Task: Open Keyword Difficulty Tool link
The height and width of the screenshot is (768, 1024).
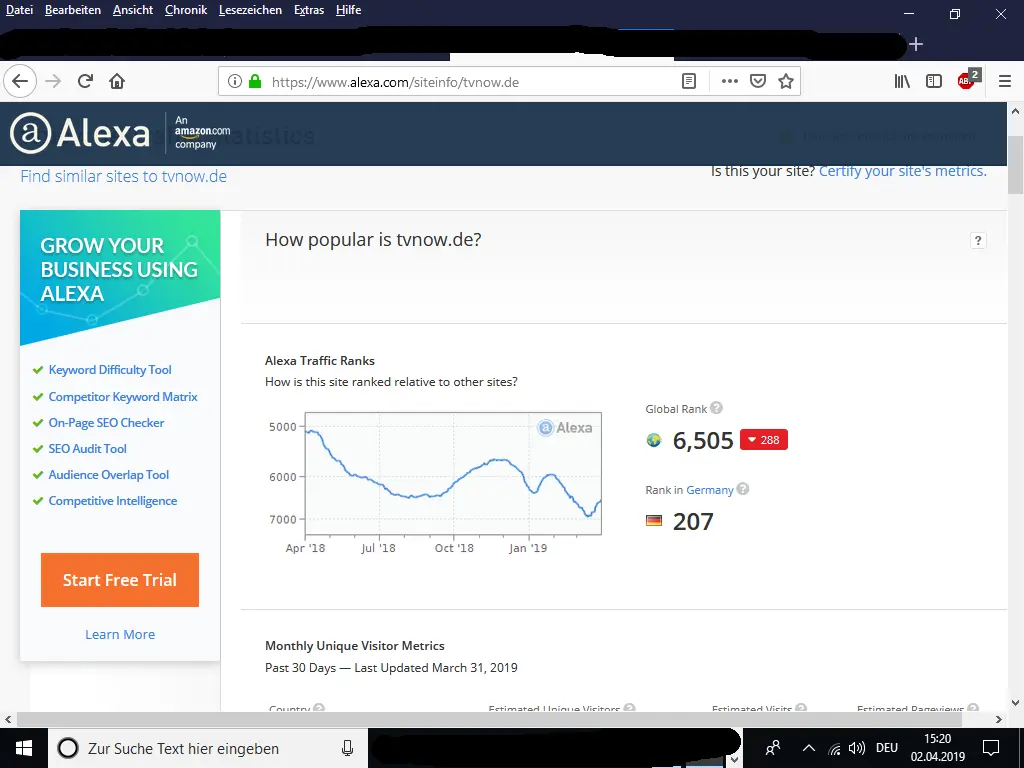Action: [x=110, y=370]
